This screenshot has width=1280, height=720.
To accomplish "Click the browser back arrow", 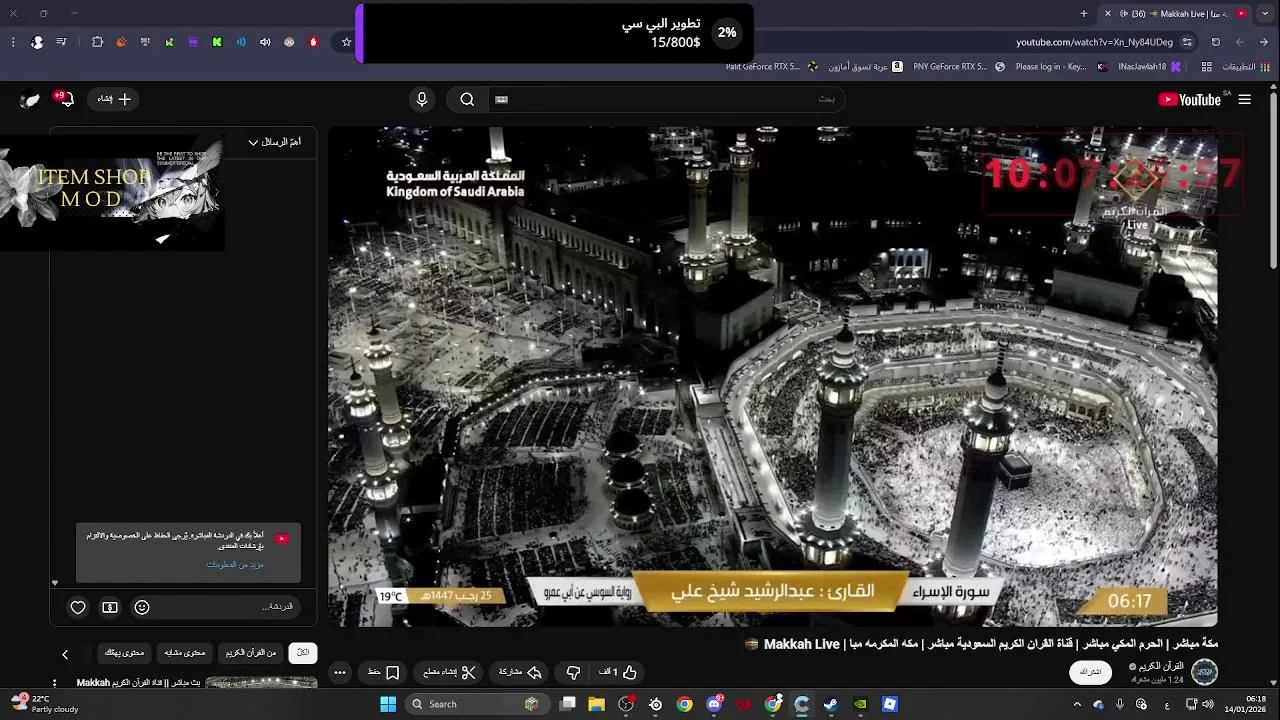I will [x=1264, y=42].
